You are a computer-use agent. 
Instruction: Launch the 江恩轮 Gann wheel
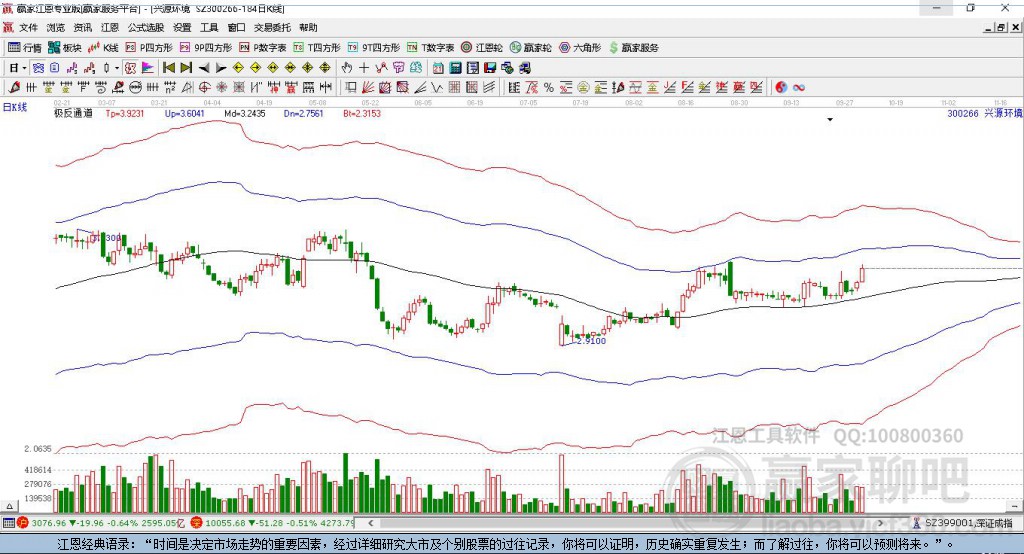click(x=481, y=48)
